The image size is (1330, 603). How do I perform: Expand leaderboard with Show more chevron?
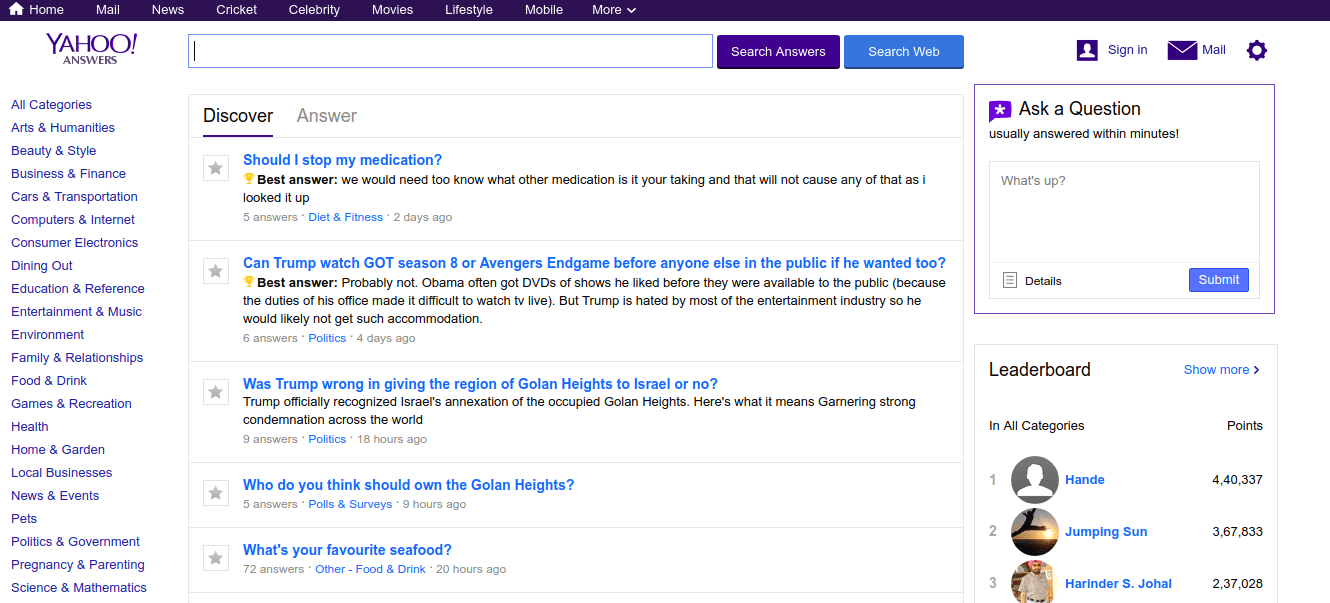(1222, 370)
